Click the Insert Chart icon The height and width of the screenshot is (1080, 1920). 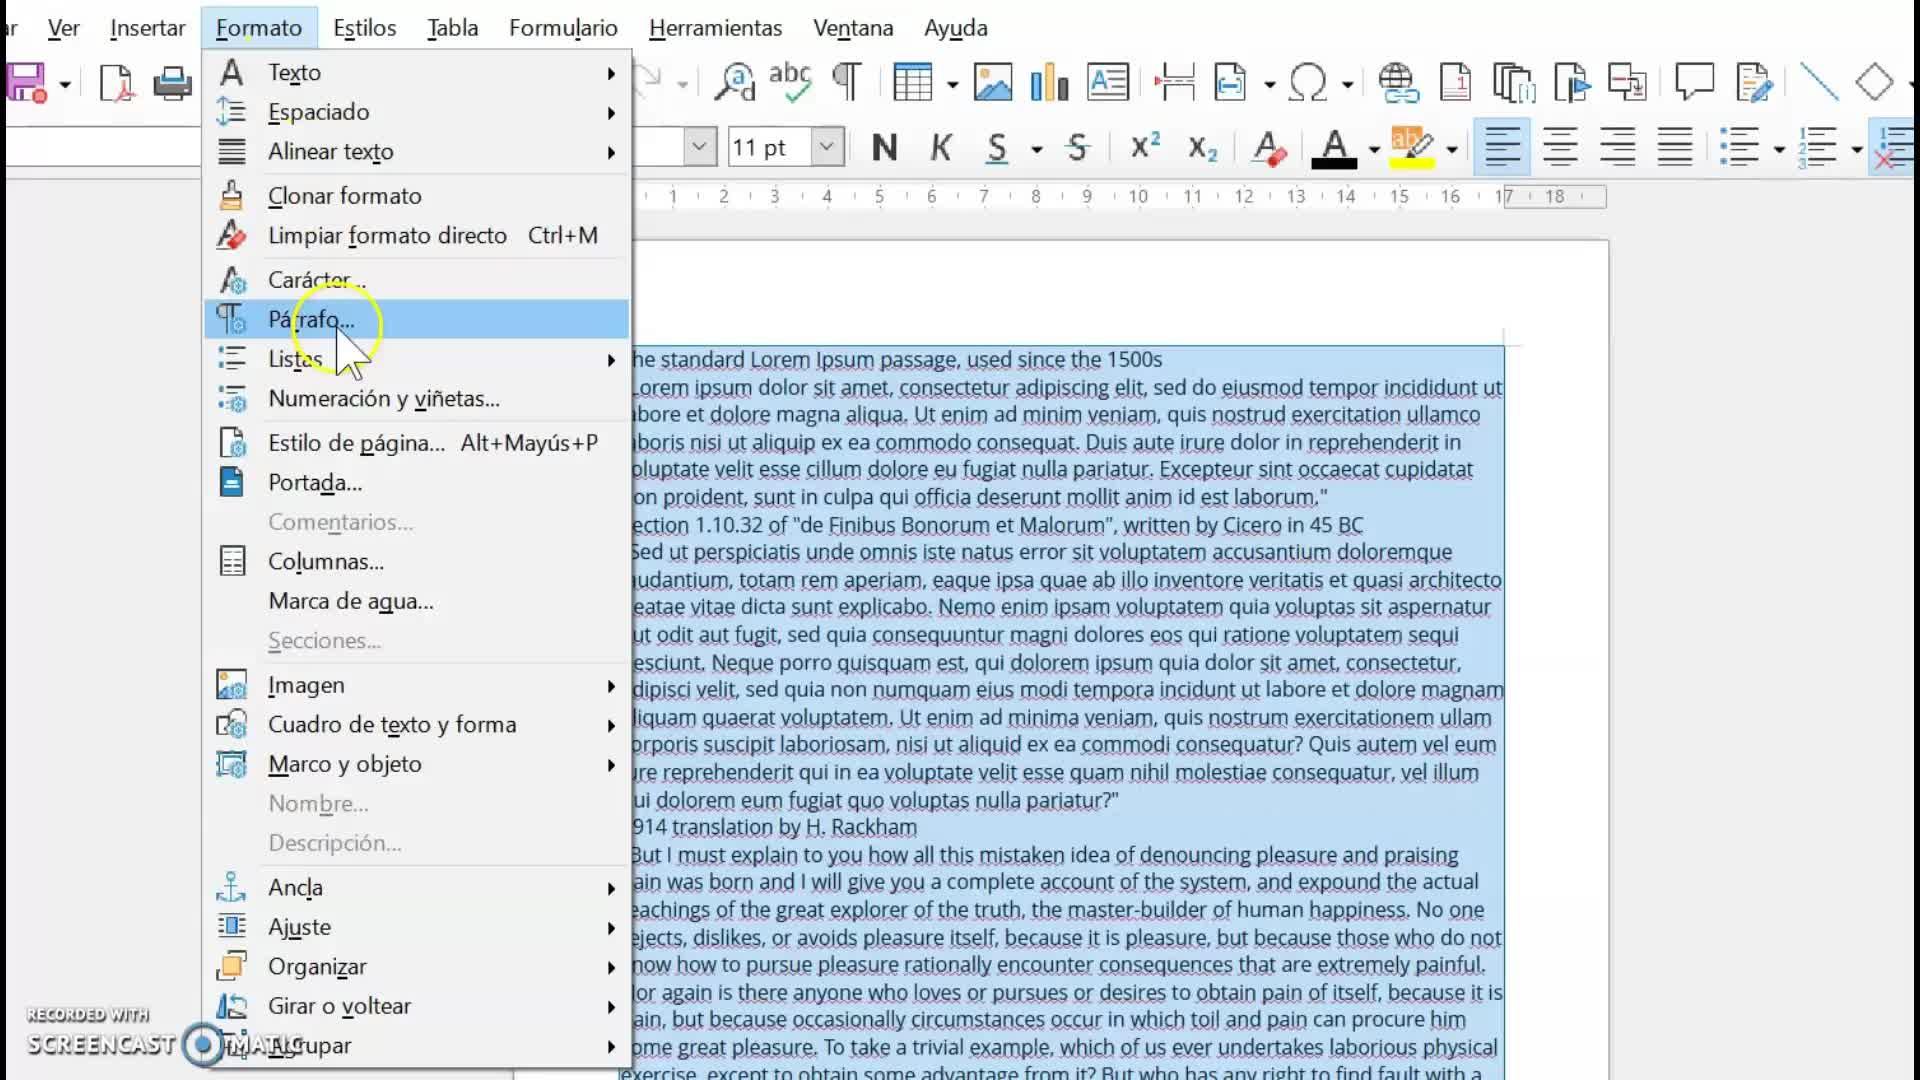pos(1049,83)
